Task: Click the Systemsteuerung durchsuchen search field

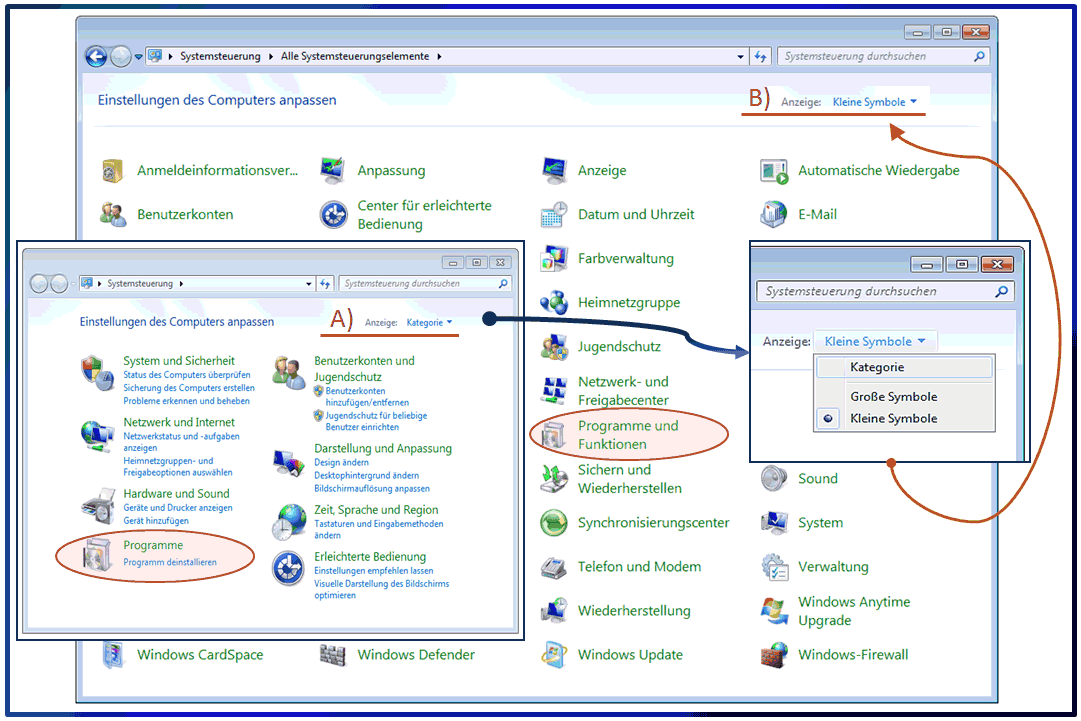Action: point(875,57)
